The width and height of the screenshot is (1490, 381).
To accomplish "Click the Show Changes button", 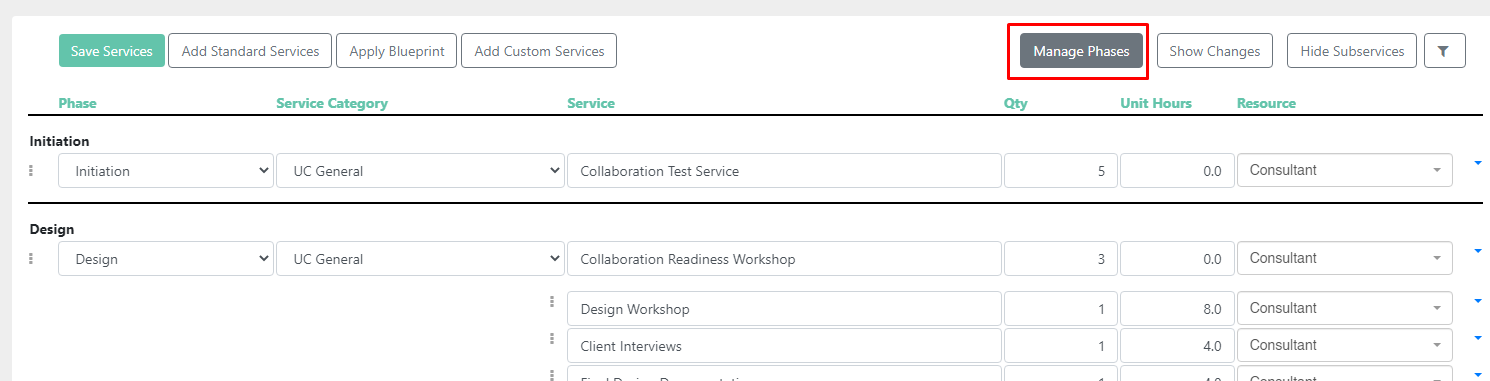I will point(1214,51).
